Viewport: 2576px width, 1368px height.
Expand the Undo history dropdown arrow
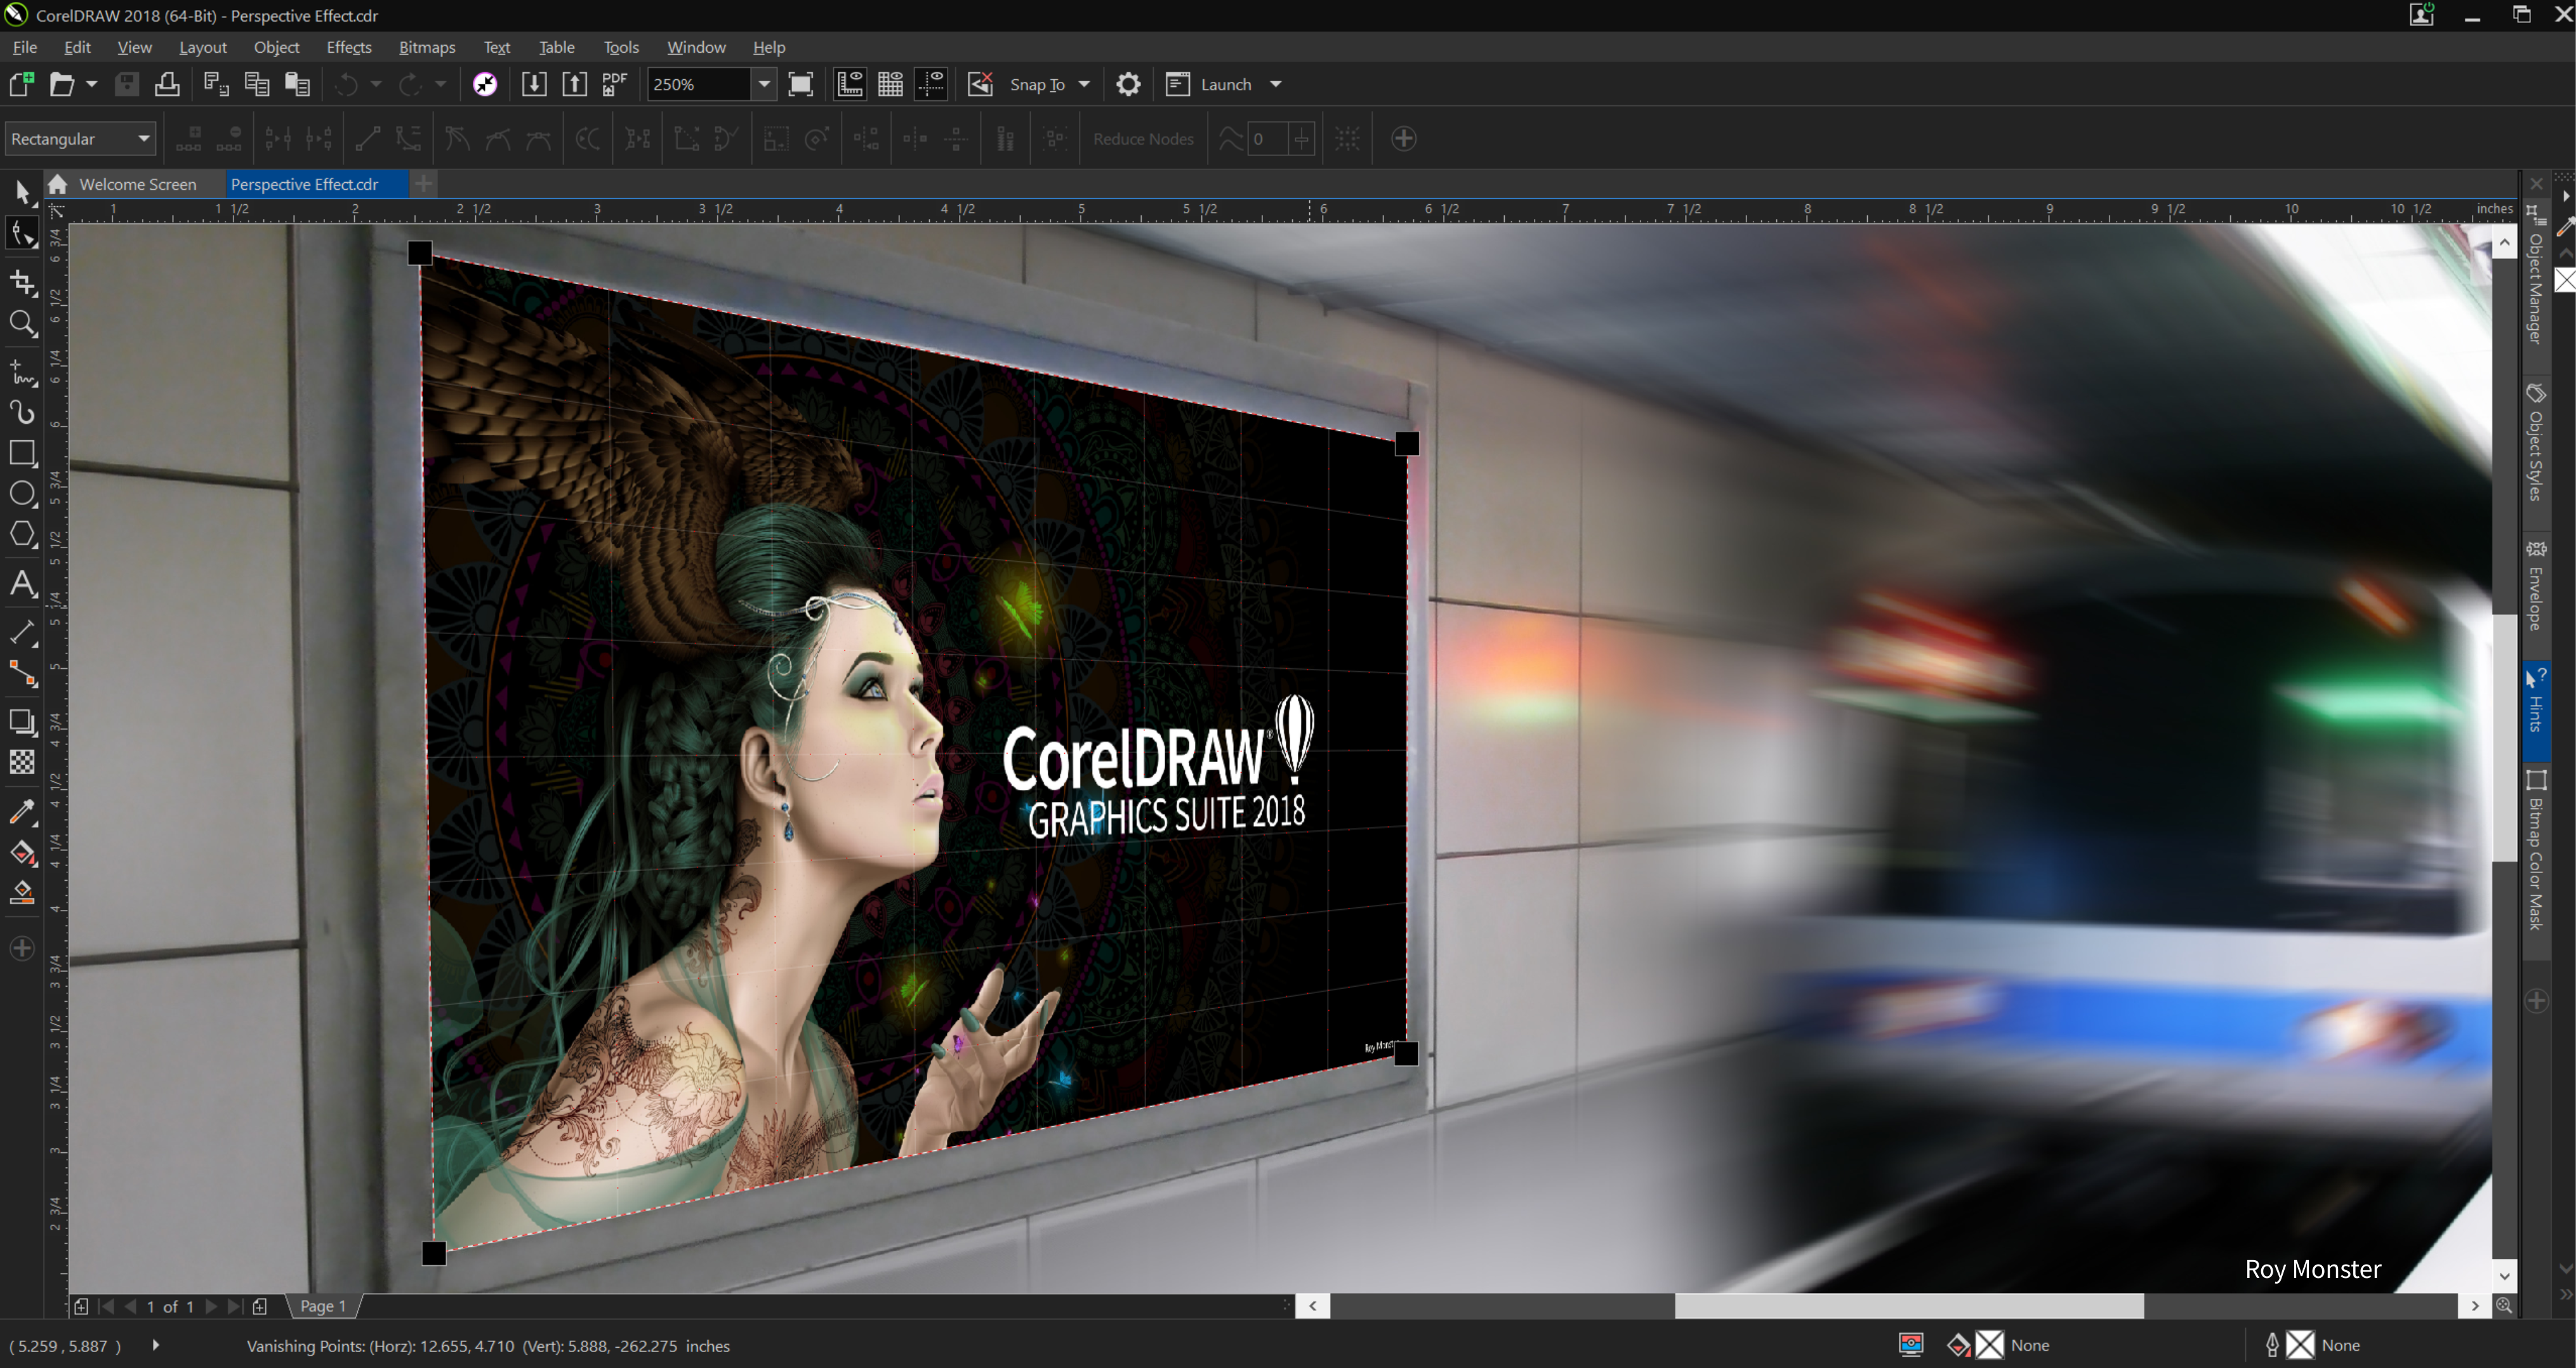point(376,84)
